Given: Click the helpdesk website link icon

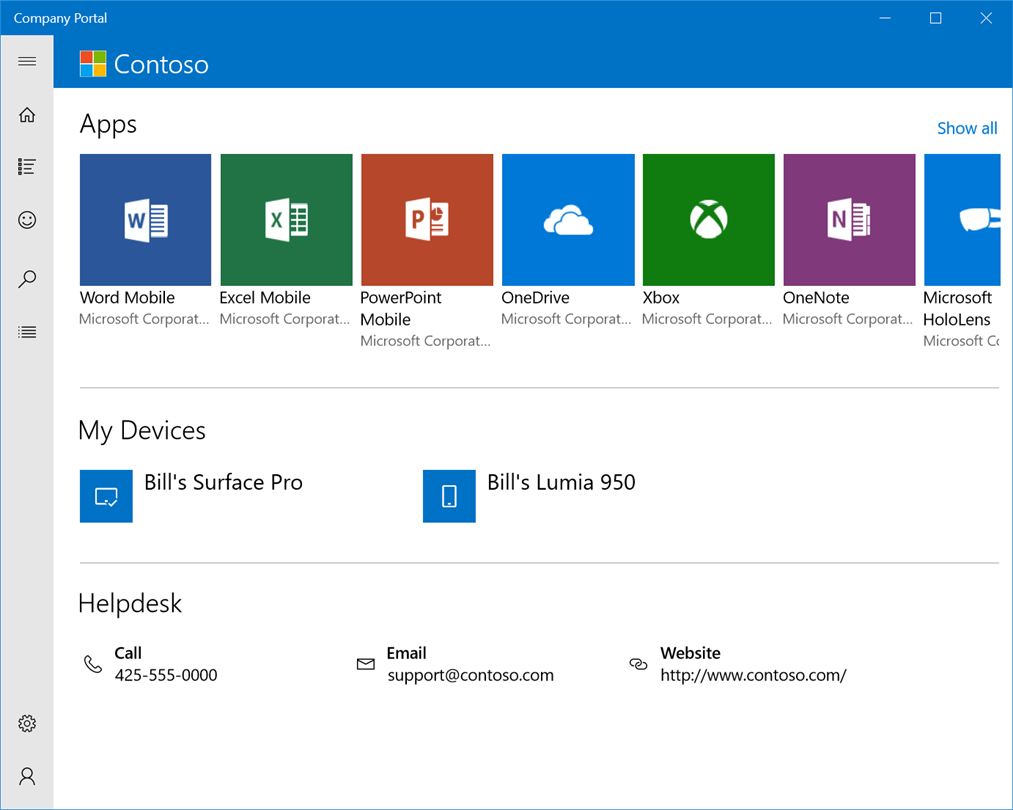Looking at the screenshot, I should [x=638, y=663].
